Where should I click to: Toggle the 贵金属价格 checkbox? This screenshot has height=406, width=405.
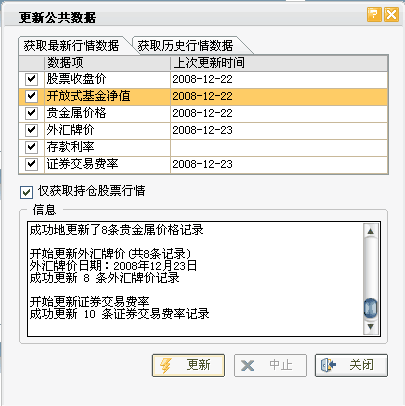pyautogui.click(x=31, y=113)
